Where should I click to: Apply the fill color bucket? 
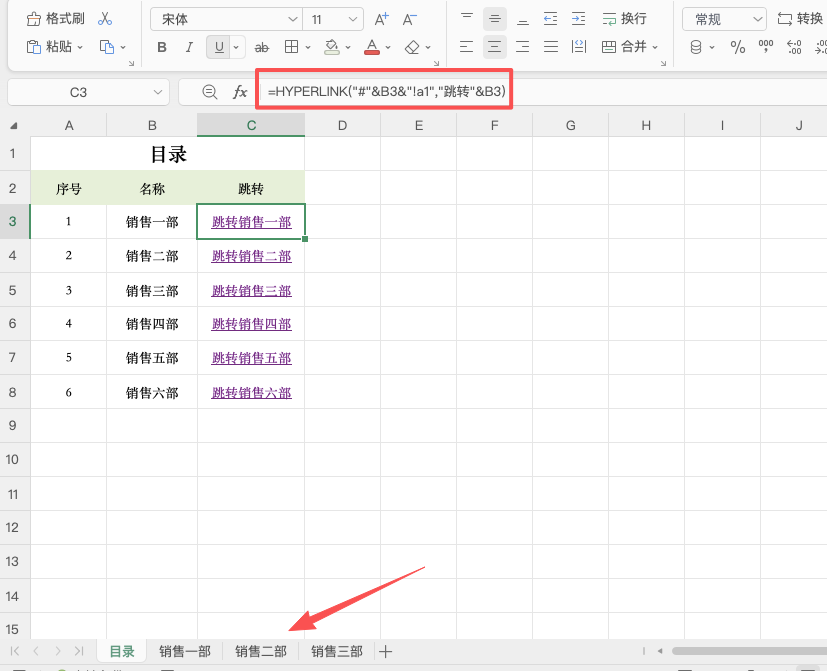332,47
